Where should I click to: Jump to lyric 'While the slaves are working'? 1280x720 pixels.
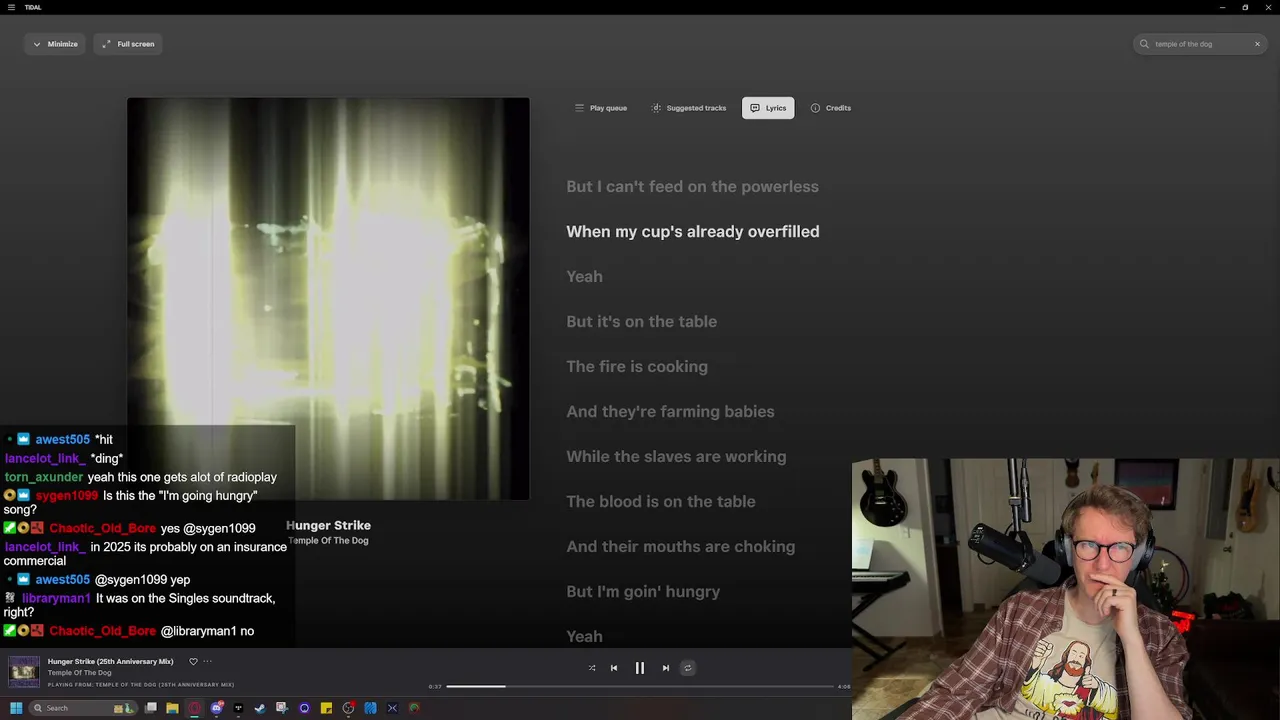pyautogui.click(x=676, y=456)
